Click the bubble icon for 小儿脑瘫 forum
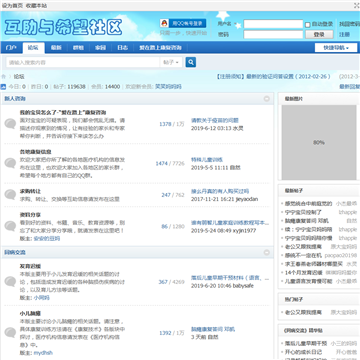 [10, 333]
